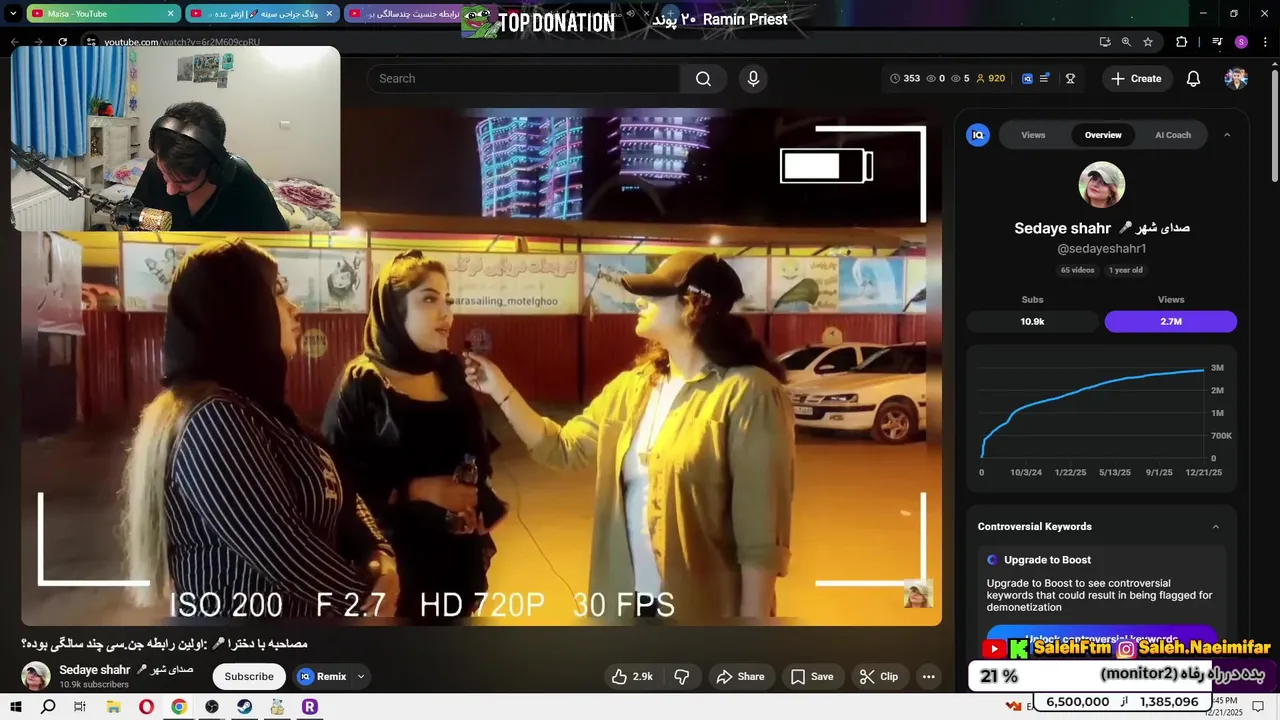Open the more actions three-dot menu
This screenshot has height=720, width=1280.
[x=928, y=677]
